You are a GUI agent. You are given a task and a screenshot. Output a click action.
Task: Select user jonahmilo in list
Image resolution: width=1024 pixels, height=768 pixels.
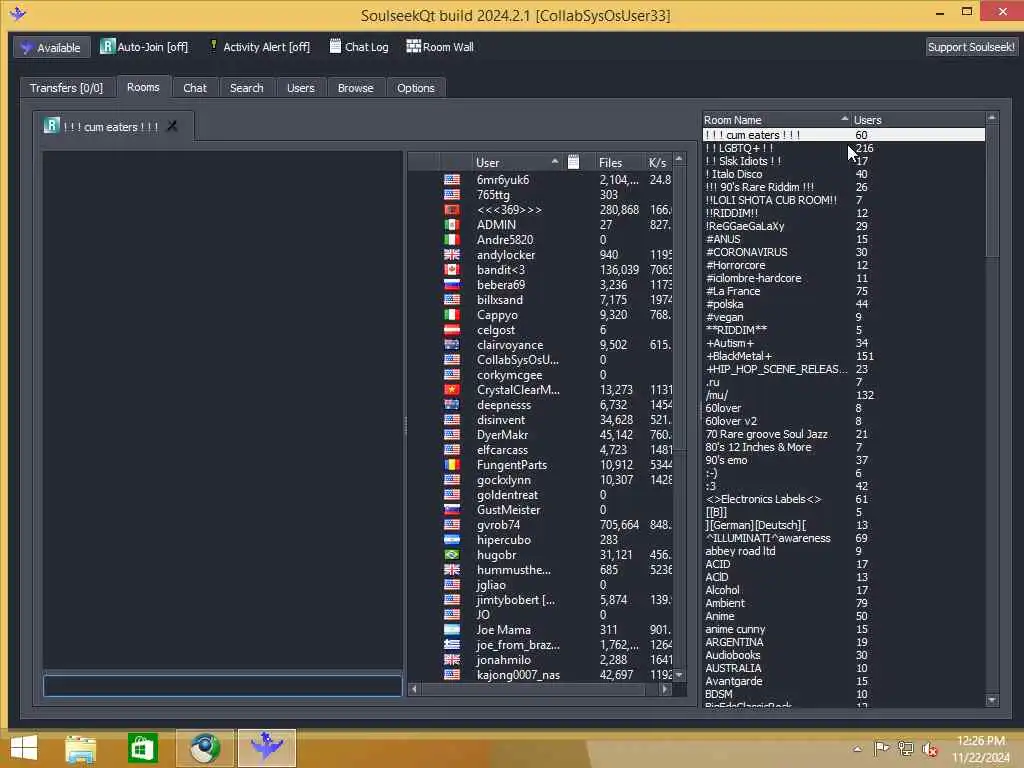[x=504, y=660]
